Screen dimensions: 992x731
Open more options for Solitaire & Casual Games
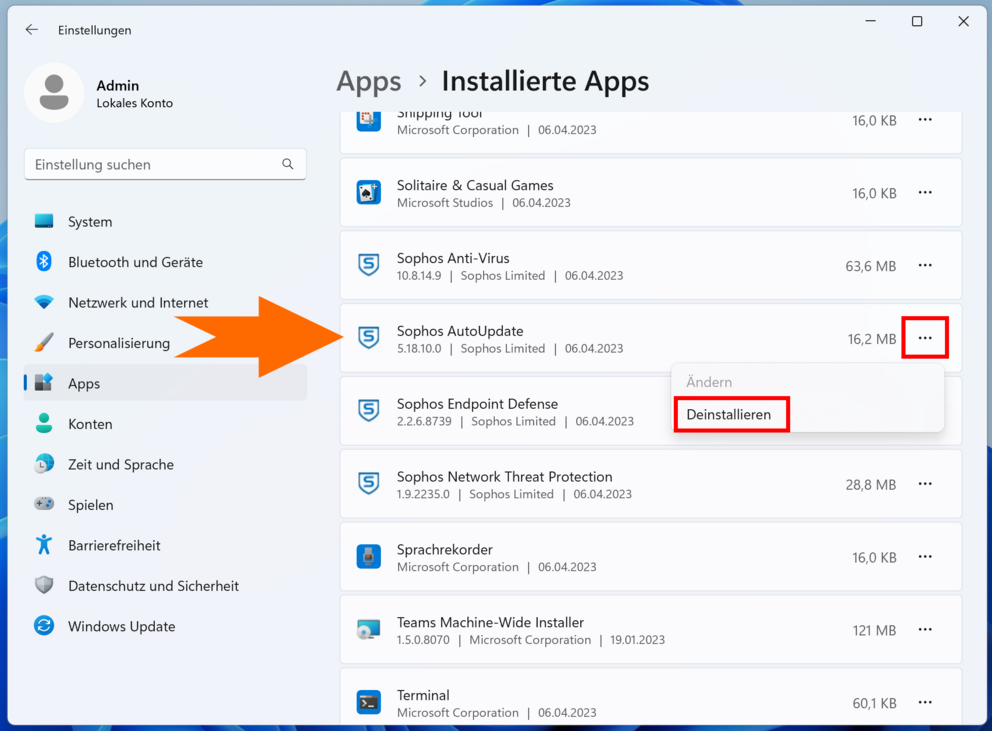pyautogui.click(x=925, y=192)
